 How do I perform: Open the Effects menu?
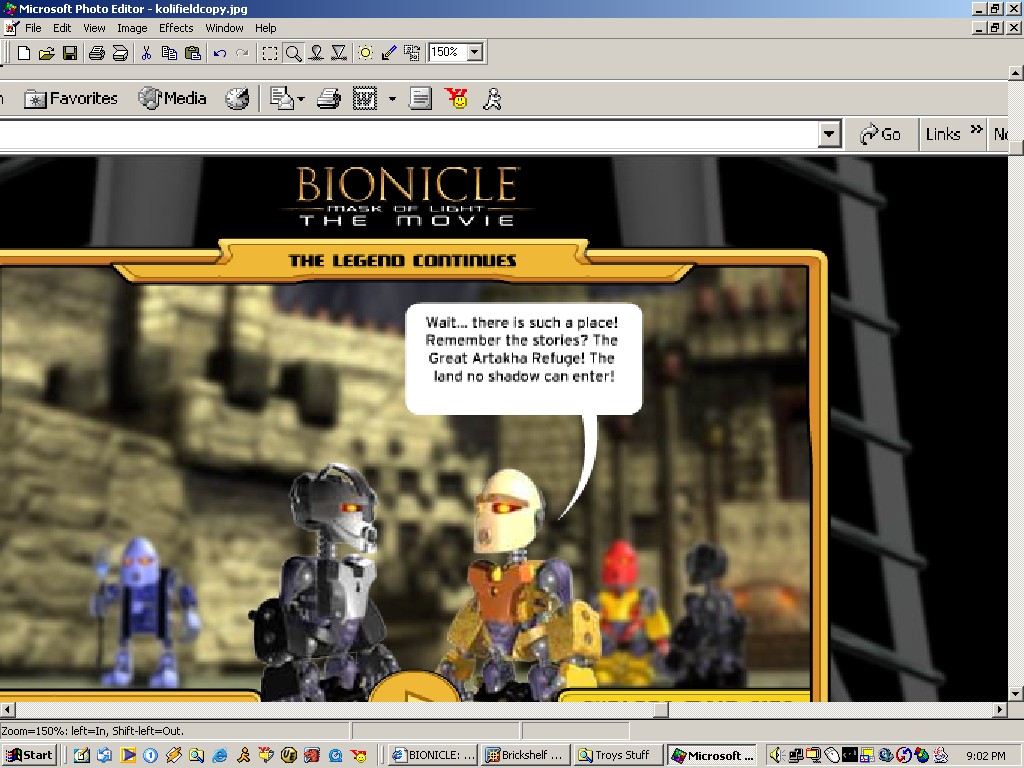pyautogui.click(x=176, y=28)
